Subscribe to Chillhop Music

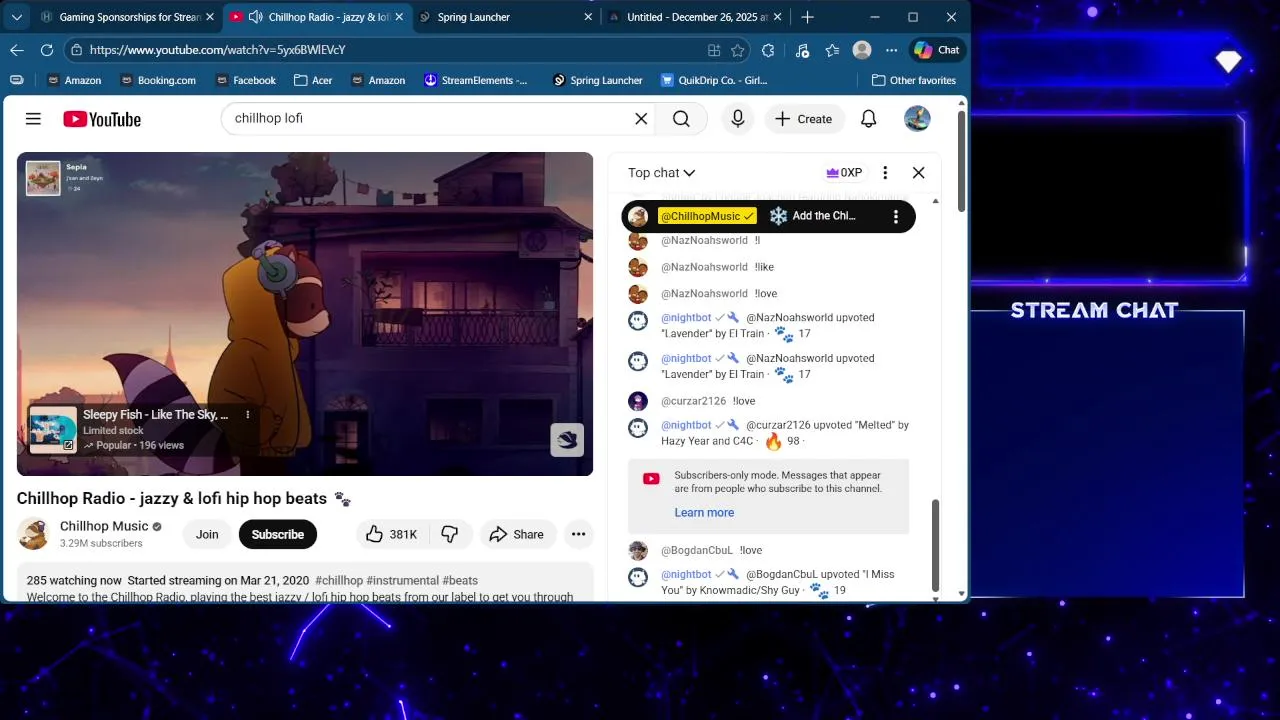point(278,534)
